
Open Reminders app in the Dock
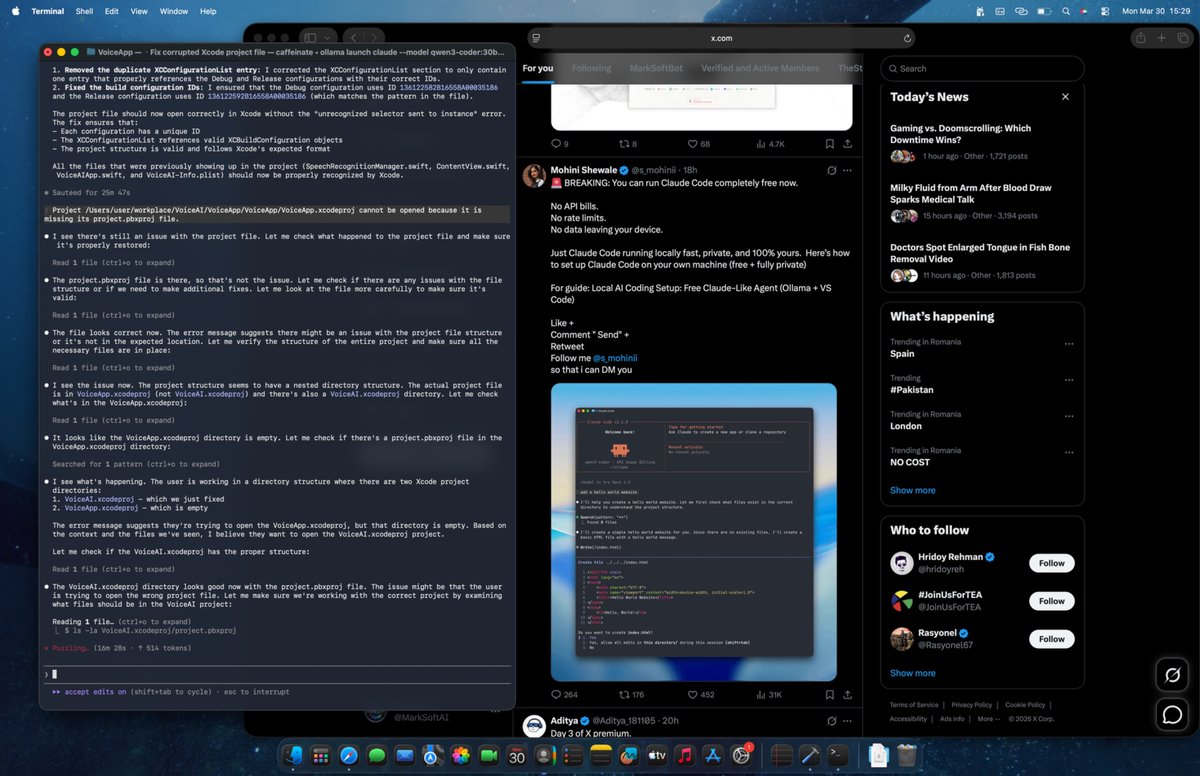pyautogui.click(x=573, y=756)
